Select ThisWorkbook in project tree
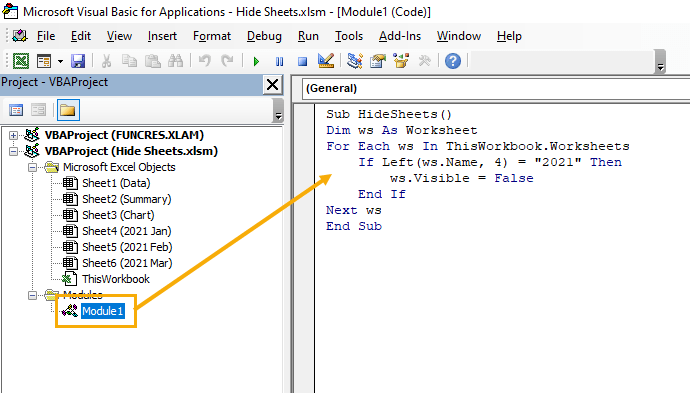This screenshot has width=690, height=393. (x=116, y=279)
